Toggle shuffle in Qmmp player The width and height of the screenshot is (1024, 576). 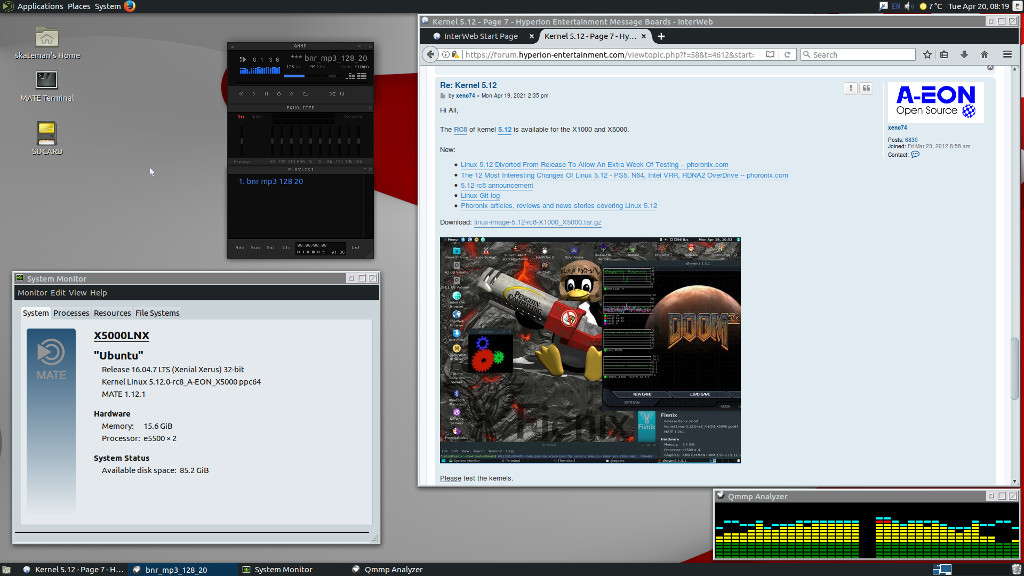[x=332, y=94]
